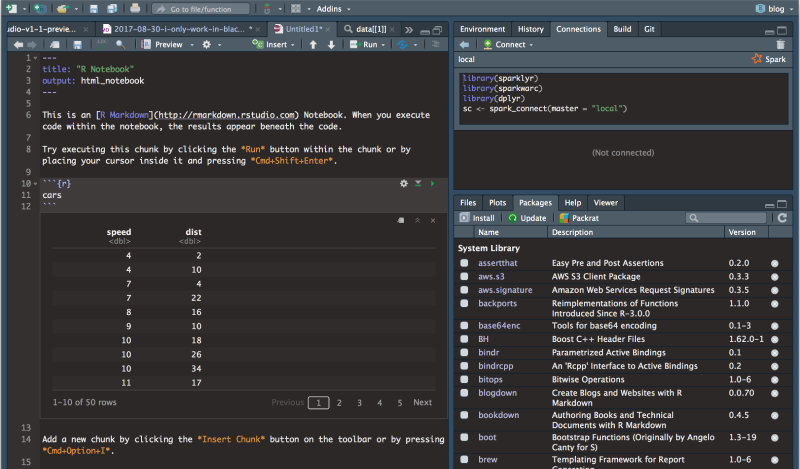
Task: Open the blog project dropdown
Action: pyautogui.click(x=776, y=9)
